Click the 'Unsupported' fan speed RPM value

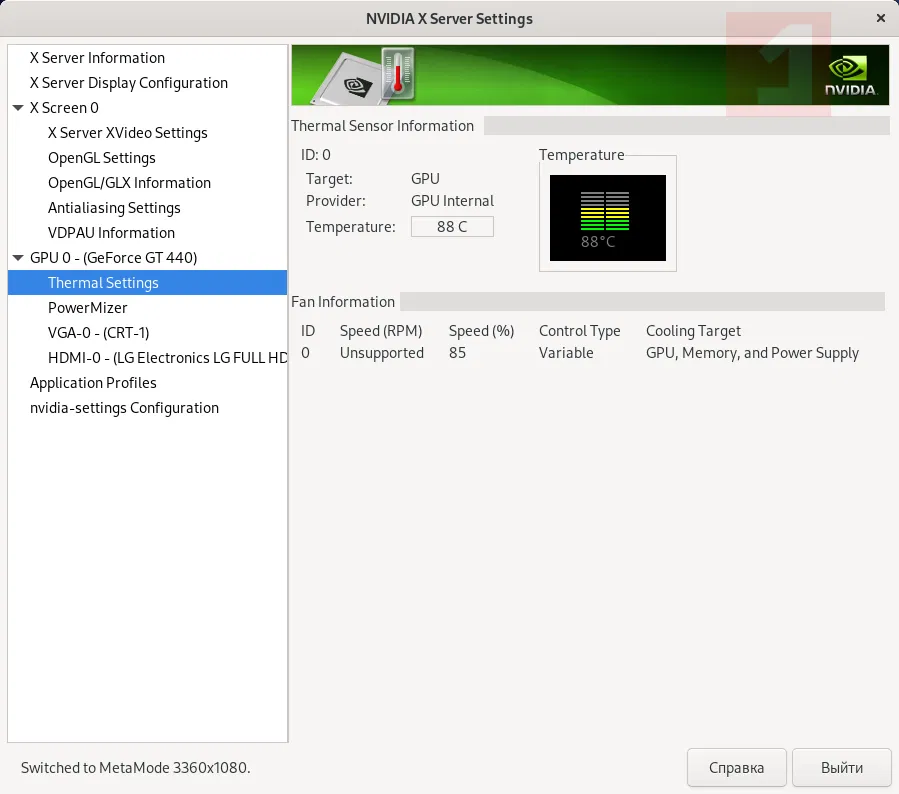tap(382, 353)
